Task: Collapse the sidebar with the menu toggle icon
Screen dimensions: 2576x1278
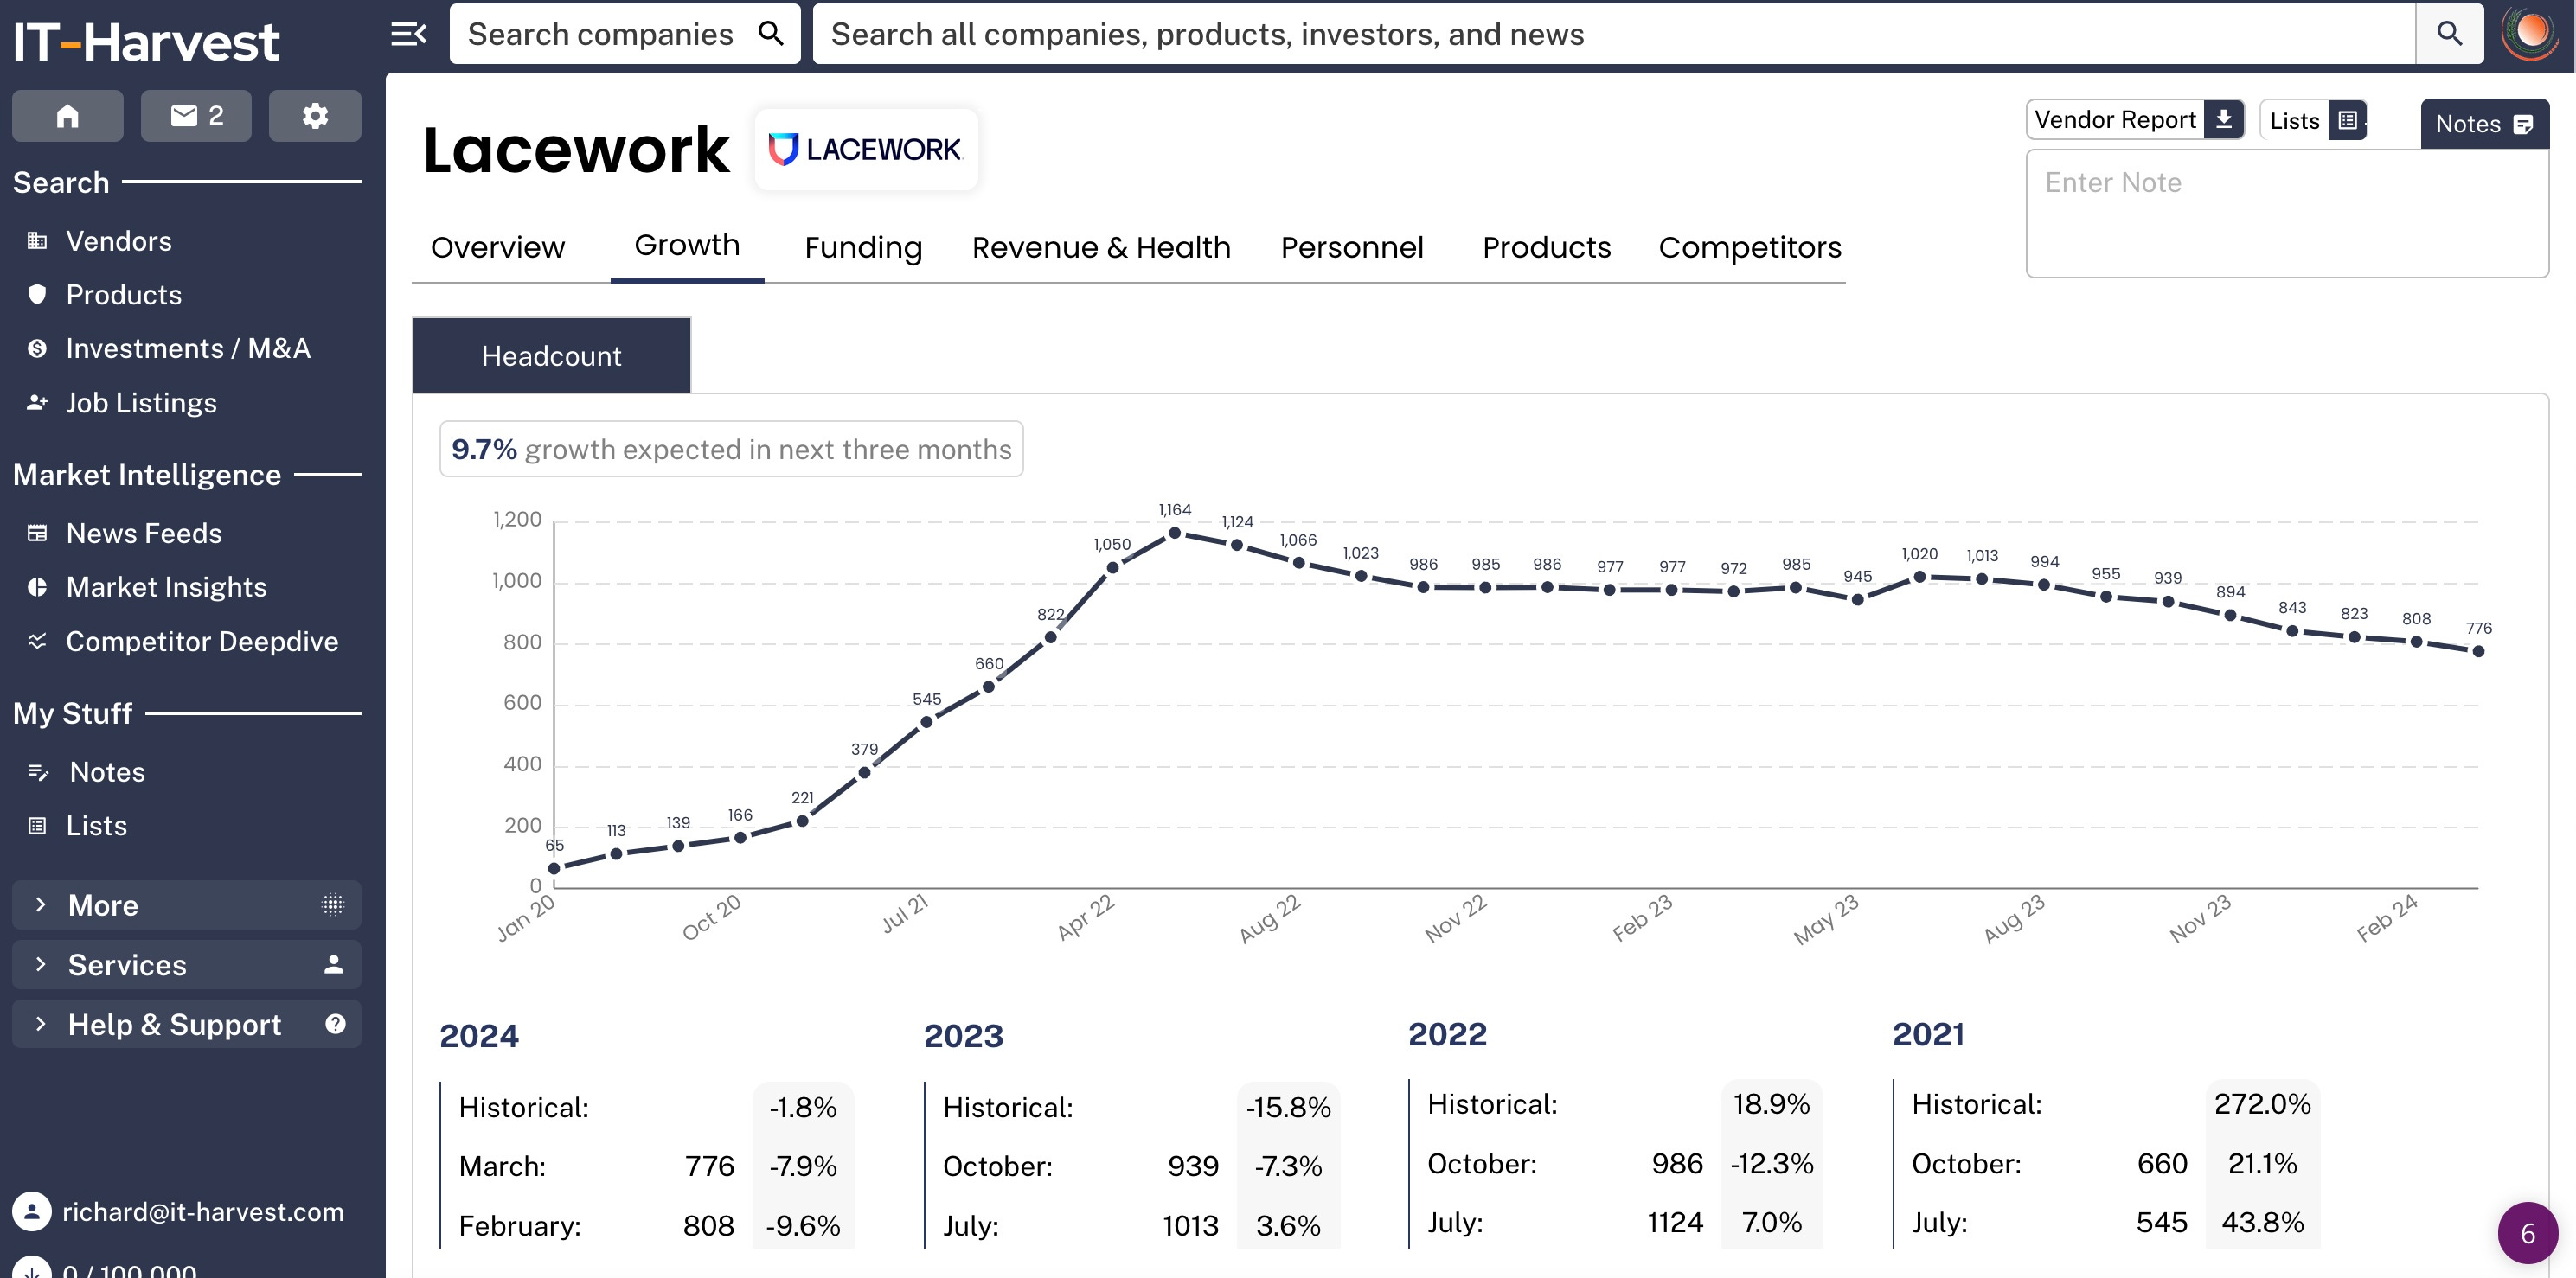Action: [408, 34]
